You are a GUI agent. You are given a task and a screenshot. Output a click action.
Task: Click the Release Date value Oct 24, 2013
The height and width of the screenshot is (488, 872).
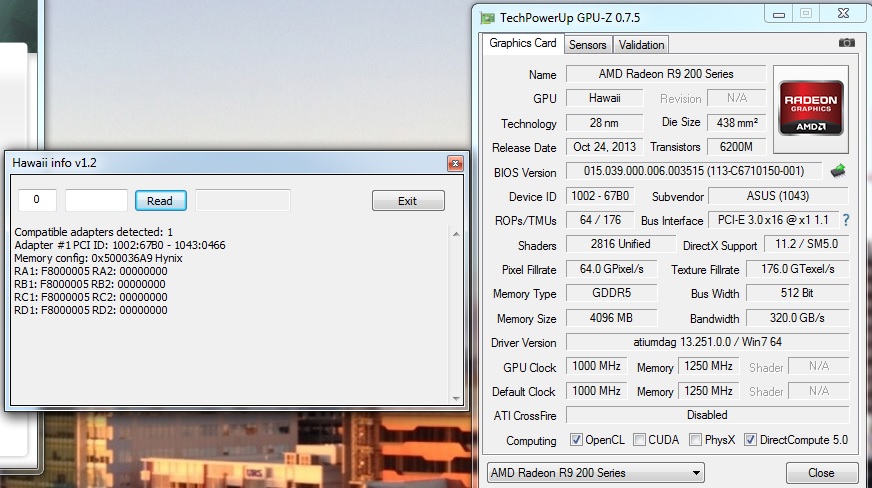tap(605, 147)
